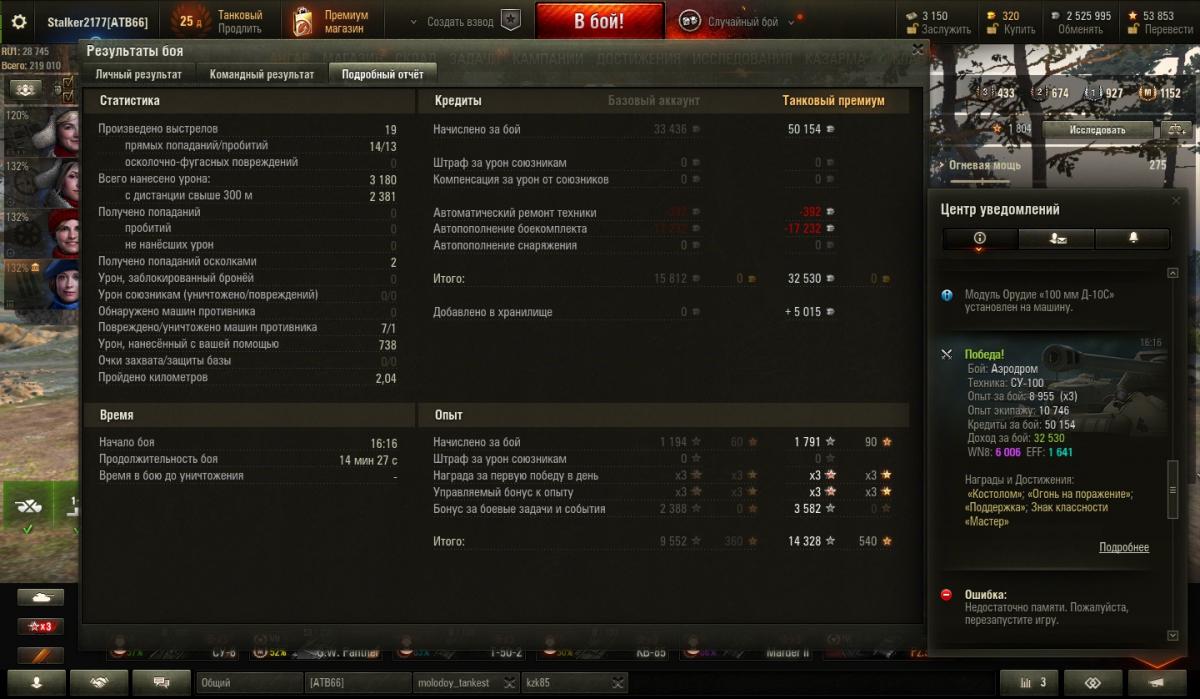Click the vehicle compare scales icon

pos(1176,130)
